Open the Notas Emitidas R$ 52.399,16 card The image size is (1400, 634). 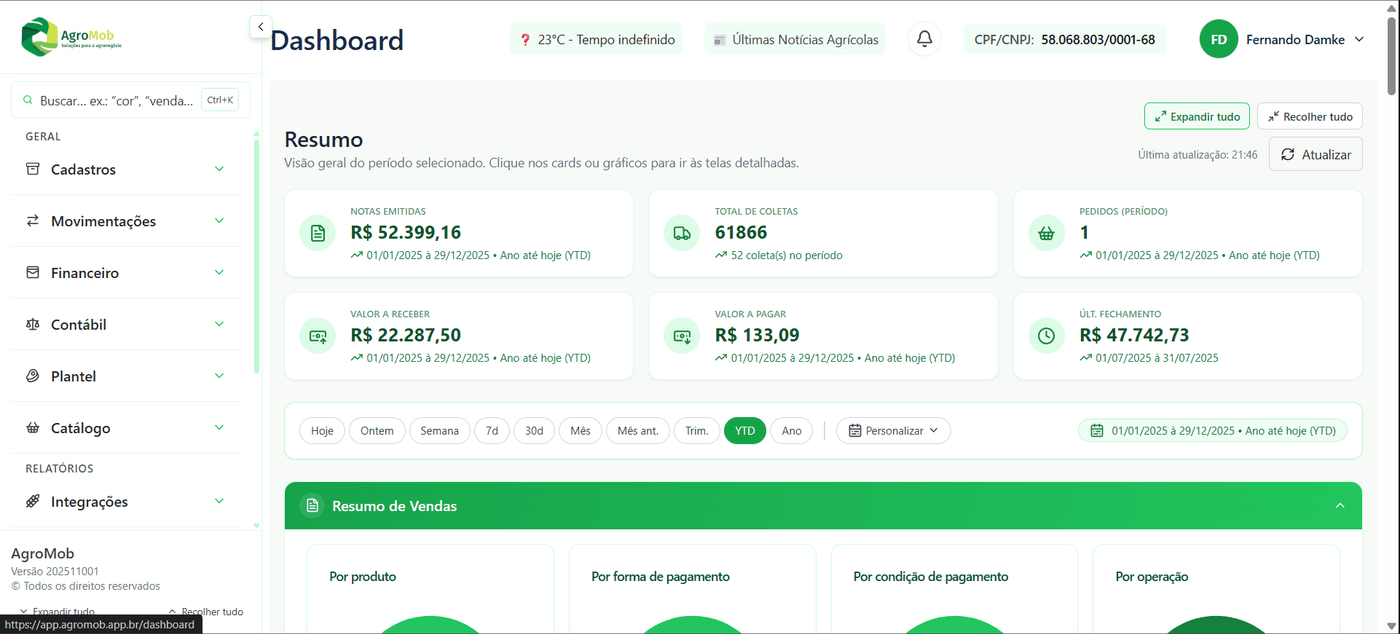(459, 233)
